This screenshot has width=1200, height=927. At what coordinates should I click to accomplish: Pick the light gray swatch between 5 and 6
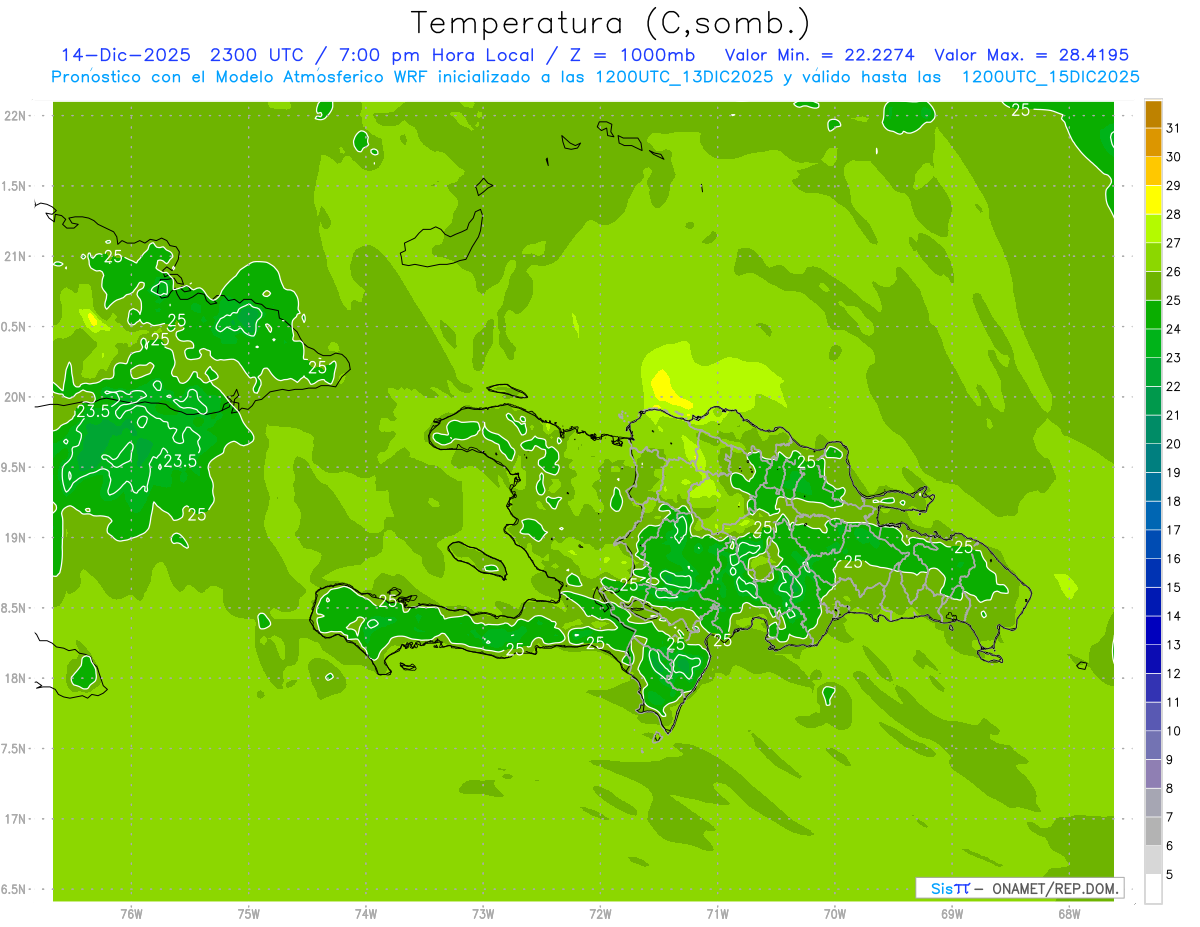click(1153, 860)
